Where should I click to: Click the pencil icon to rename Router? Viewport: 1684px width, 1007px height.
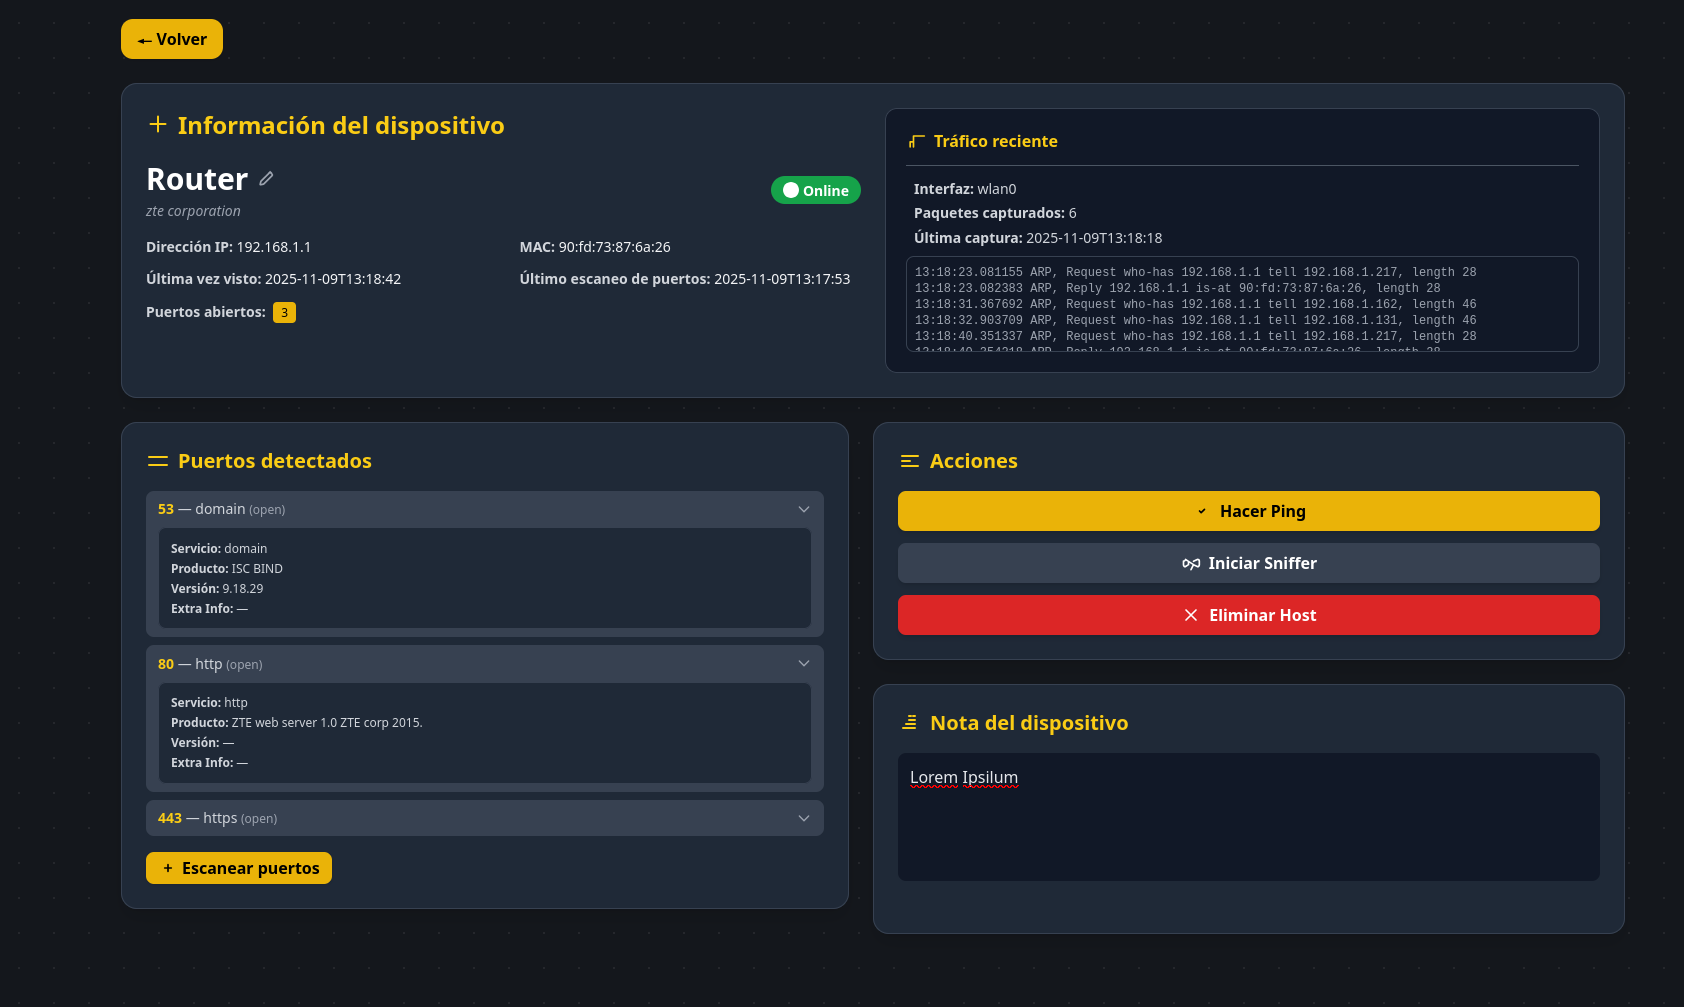tap(266, 178)
